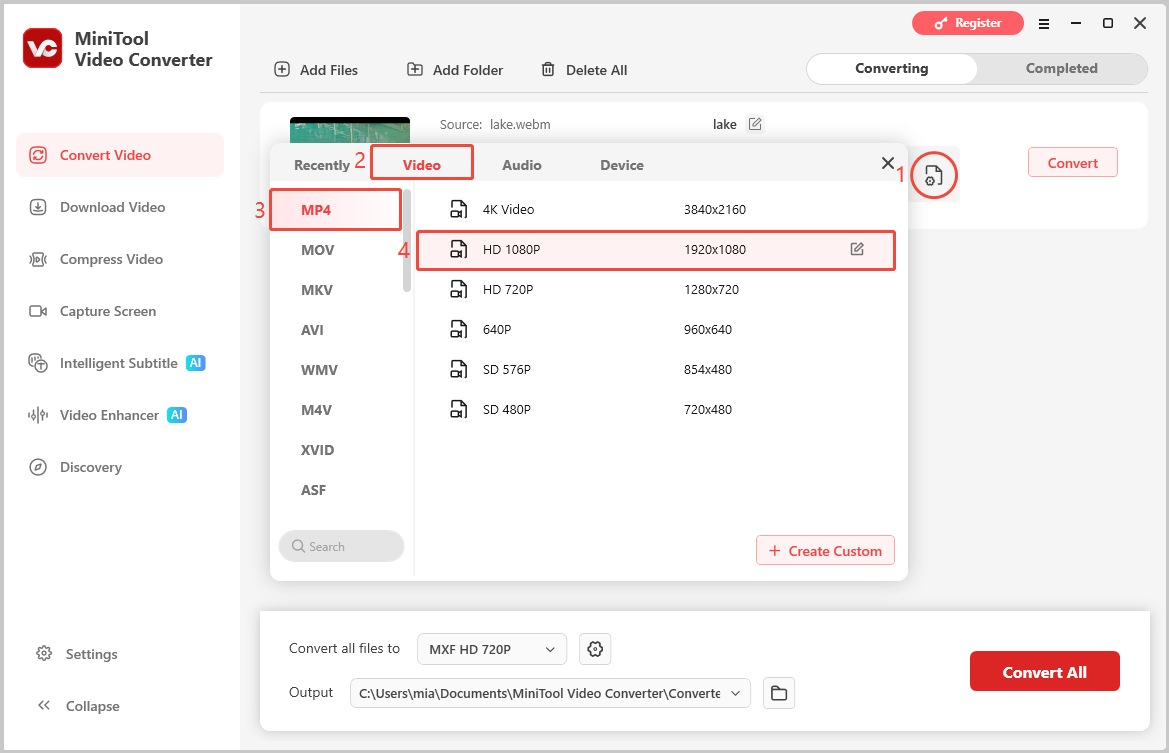The width and height of the screenshot is (1169, 753).
Task: Click the lake.webm video thumbnail
Action: (x=350, y=130)
